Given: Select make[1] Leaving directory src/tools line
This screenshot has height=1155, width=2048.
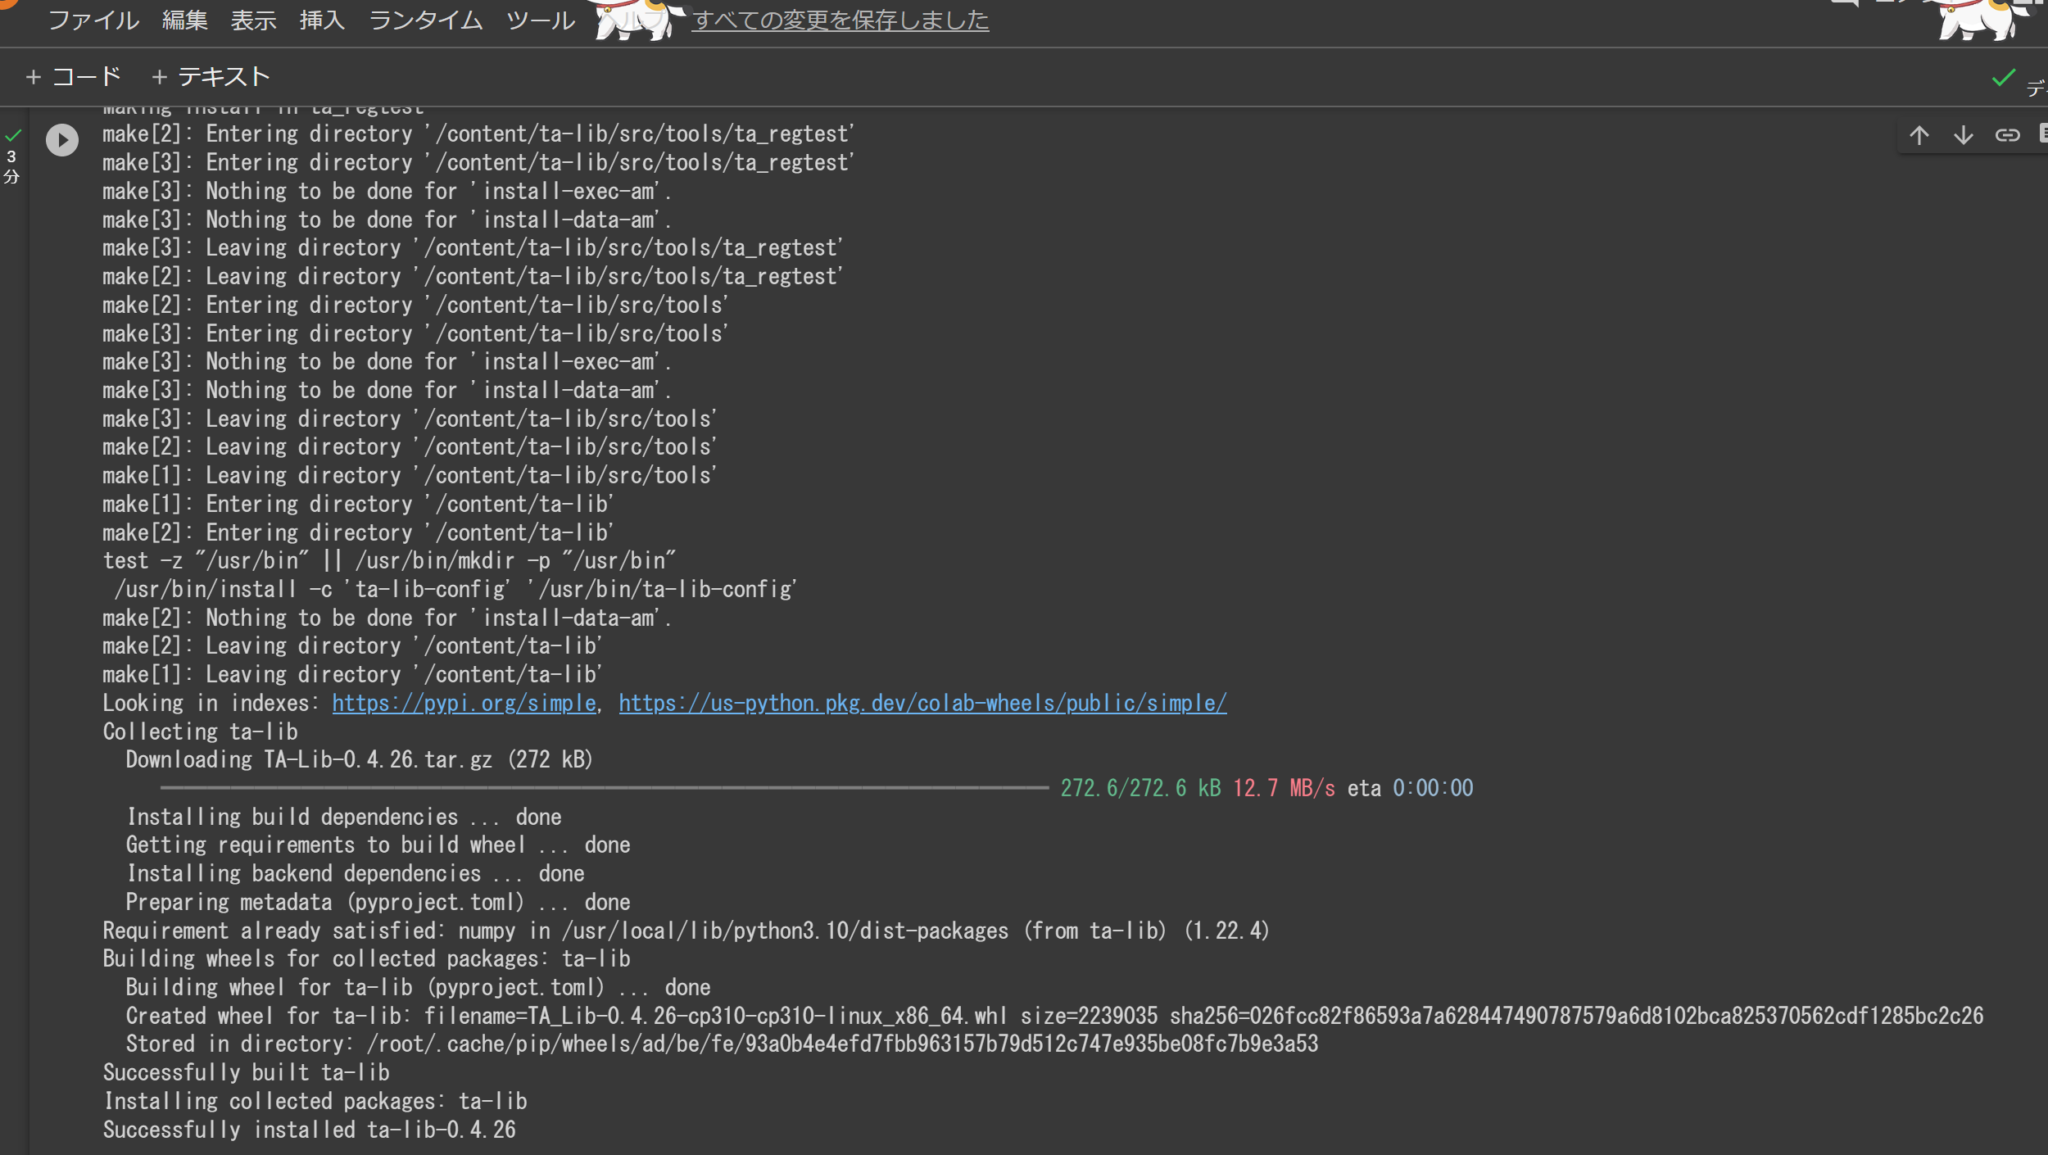Looking at the screenshot, I should (410, 475).
